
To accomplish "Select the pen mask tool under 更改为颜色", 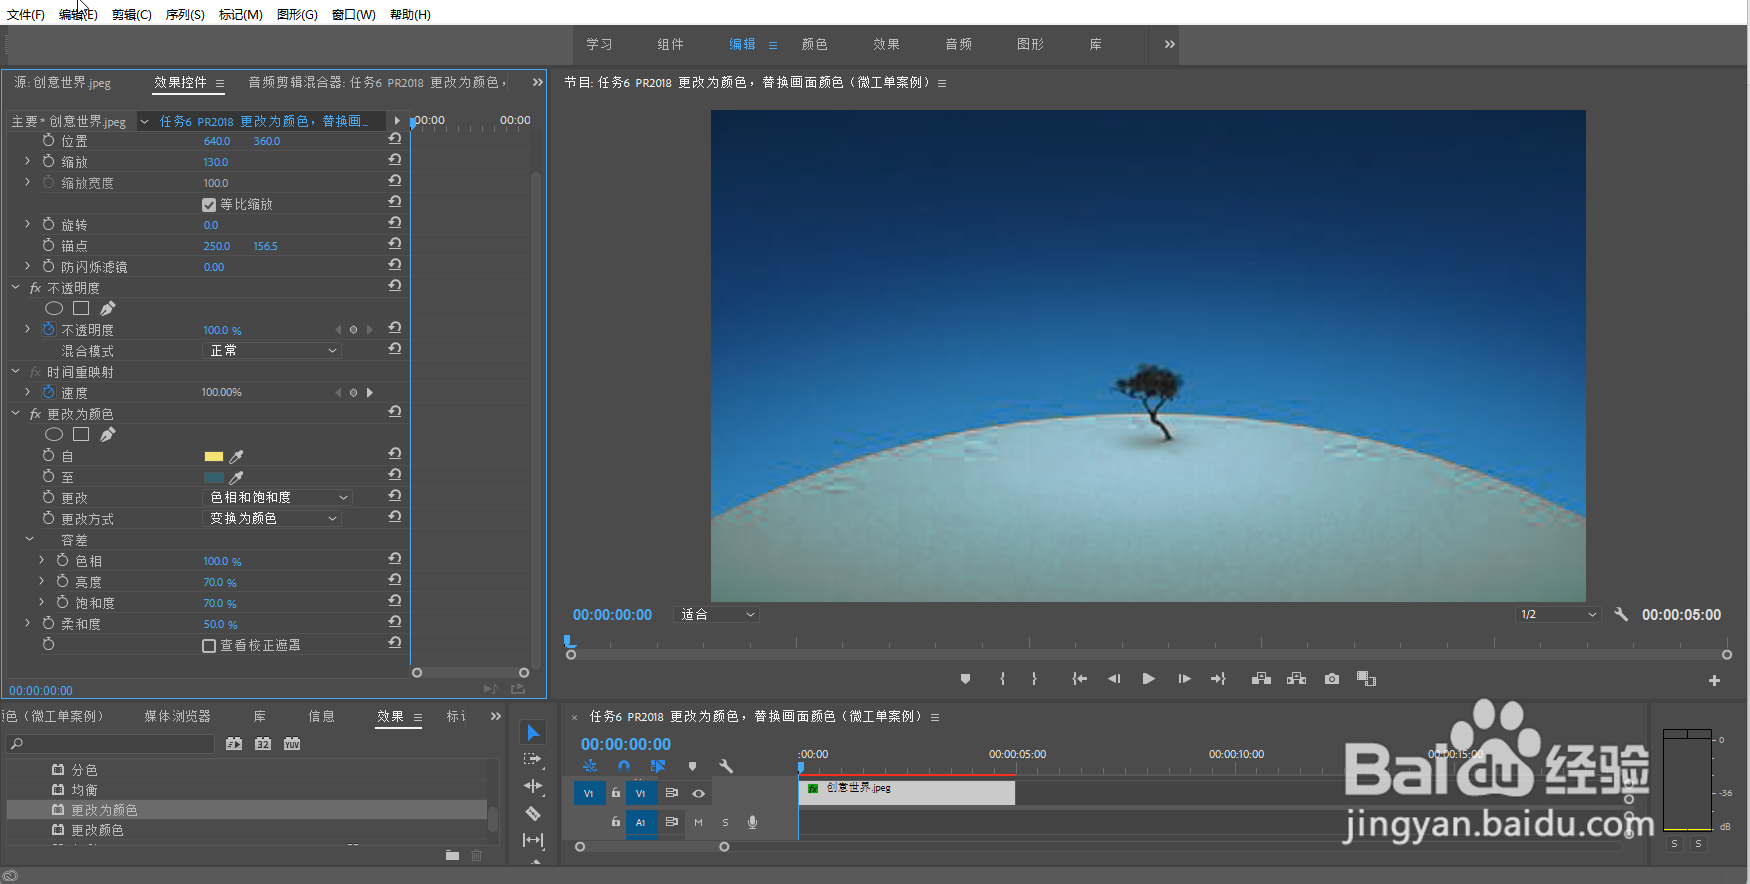I will [x=108, y=435].
